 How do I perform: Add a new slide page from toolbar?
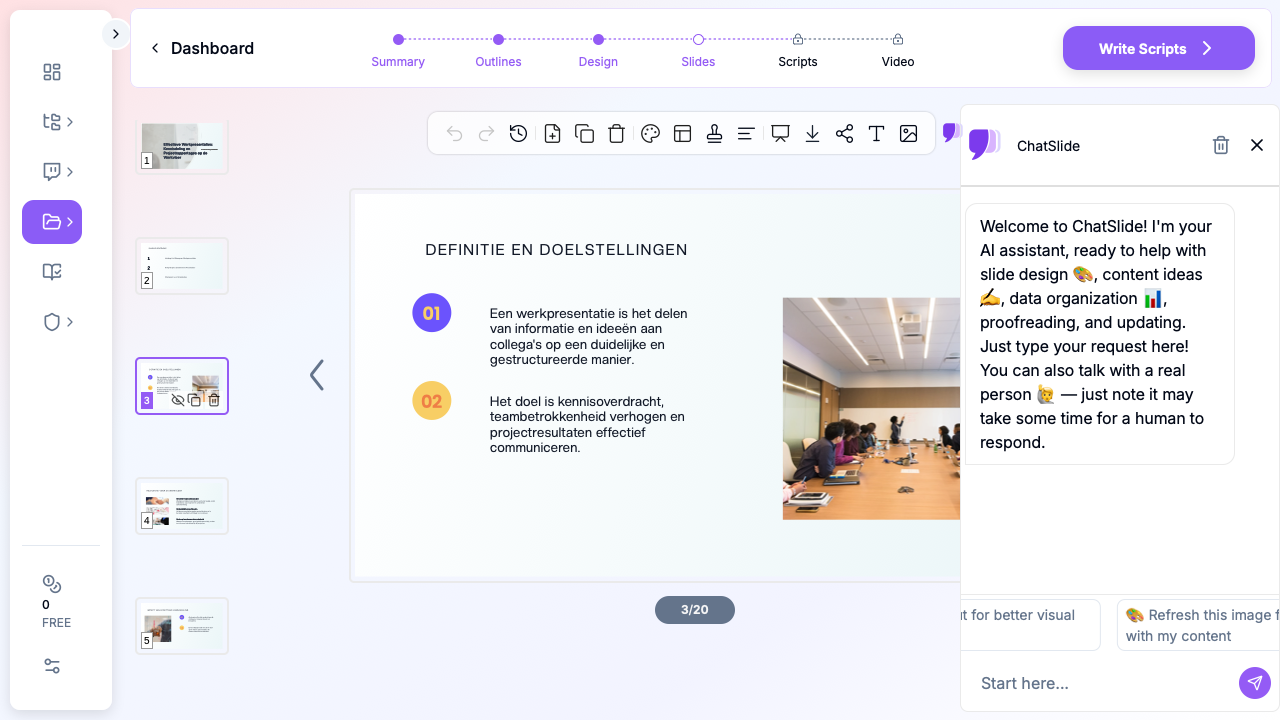pos(552,134)
